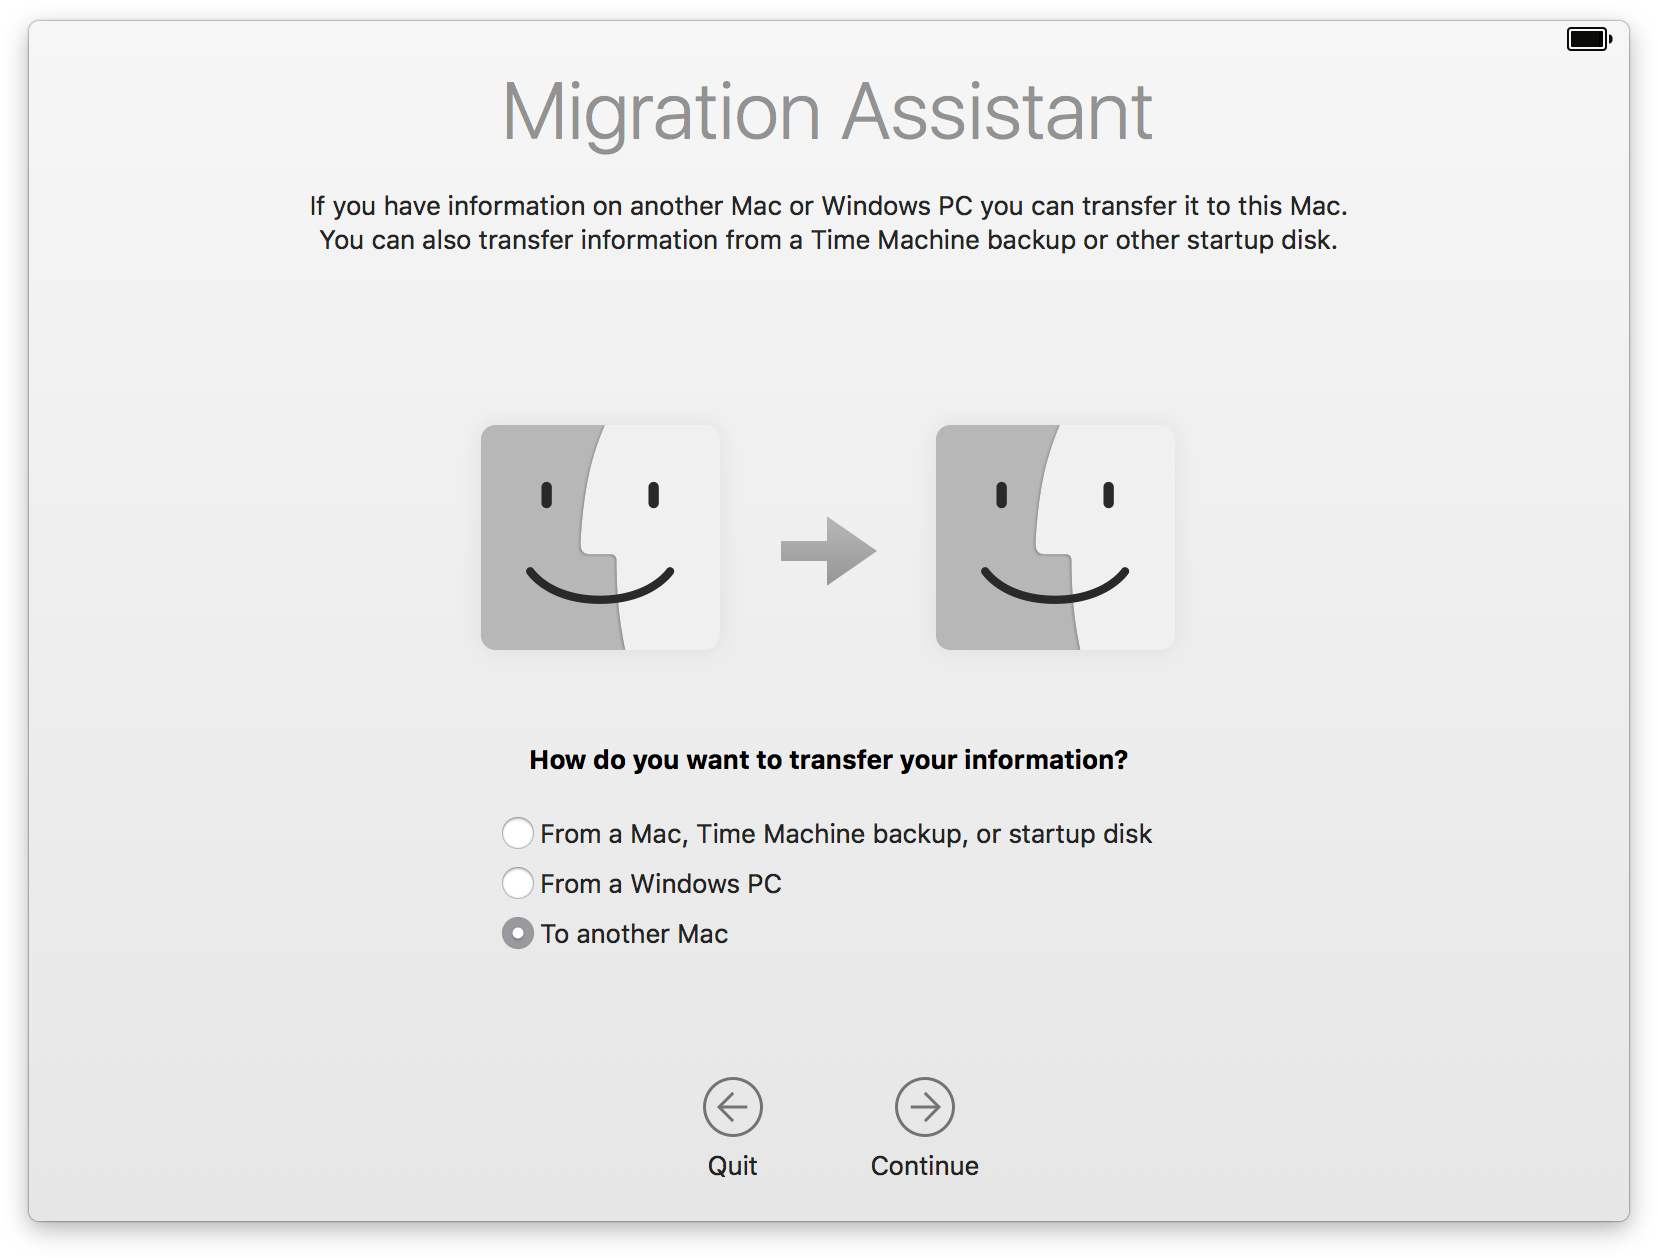1658x1258 pixels.
Task: Click the 'If you have information on another Mac' line
Action: tap(828, 206)
